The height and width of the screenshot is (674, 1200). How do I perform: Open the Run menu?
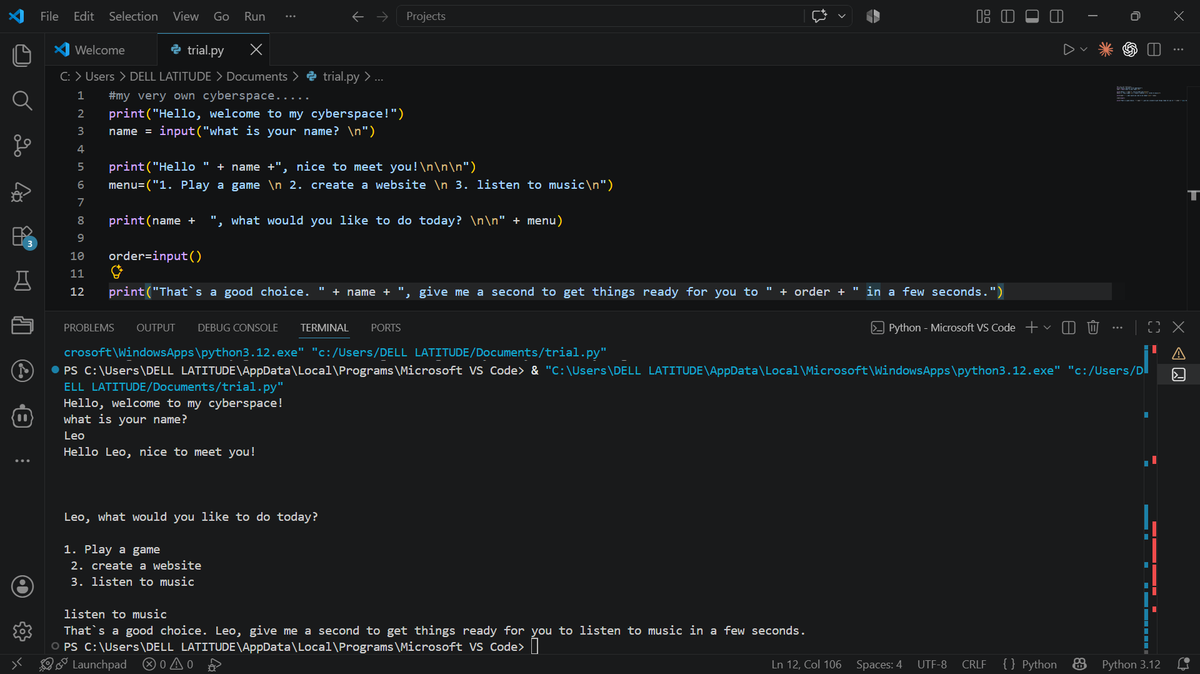coord(255,16)
